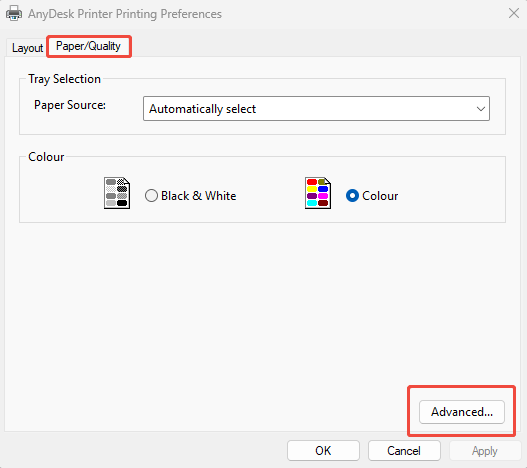Screen dimensions: 527x468
Task: Click the AnyDesk Printer Printing Preferences title
Action: pyautogui.click(x=125, y=14)
